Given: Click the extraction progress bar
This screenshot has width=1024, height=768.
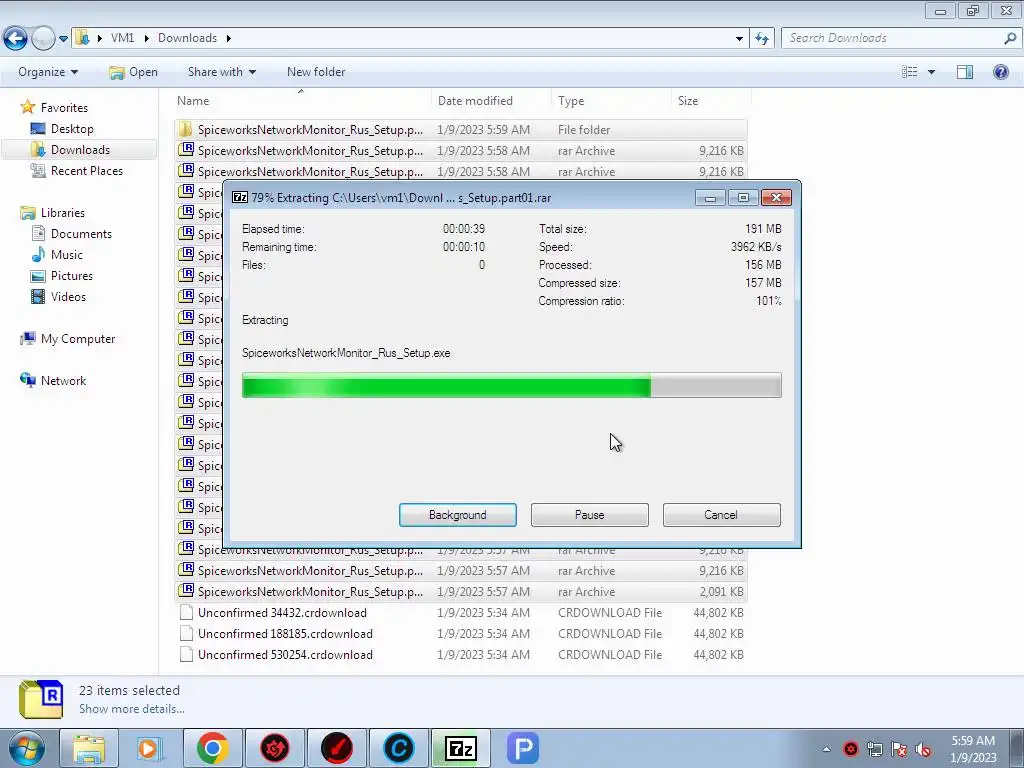Looking at the screenshot, I should click(511, 385).
